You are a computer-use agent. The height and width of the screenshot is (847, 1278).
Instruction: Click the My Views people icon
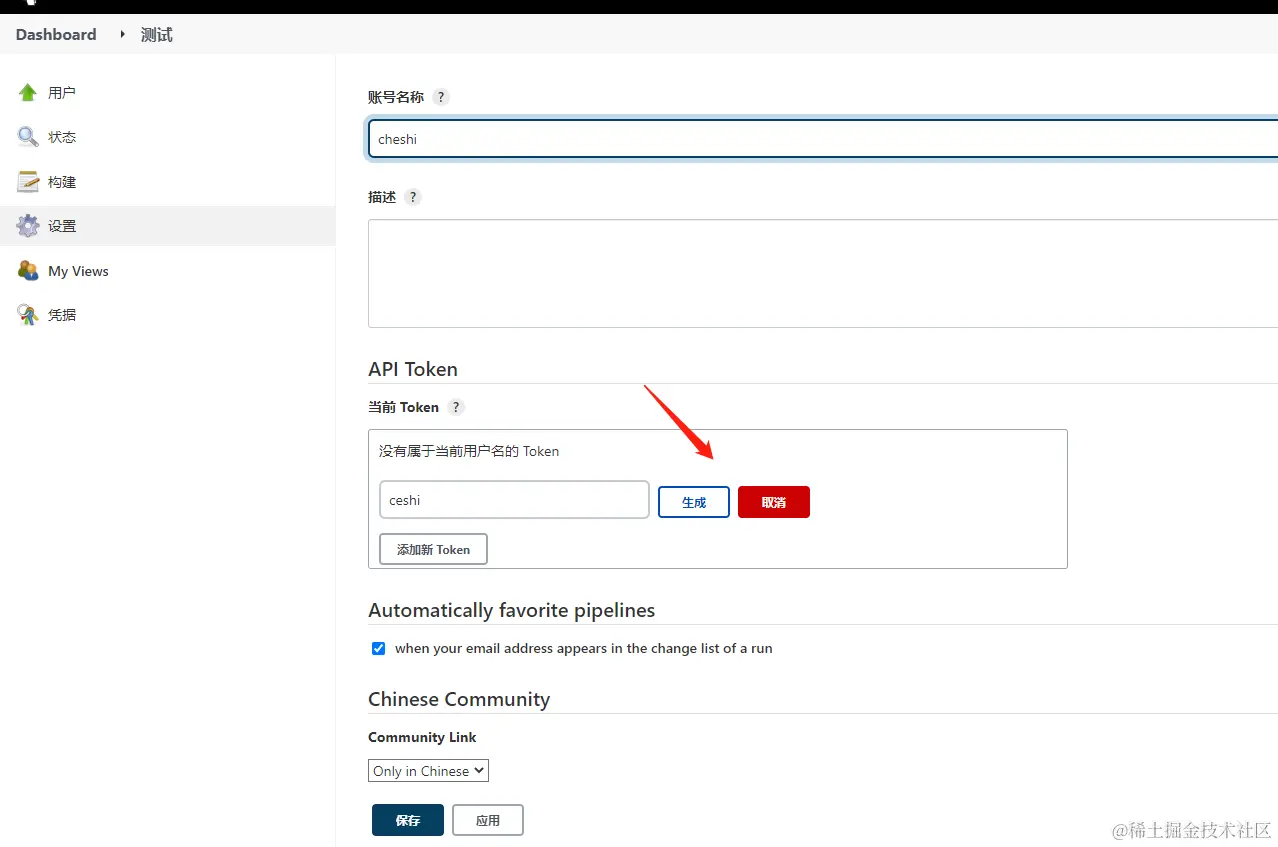28,271
